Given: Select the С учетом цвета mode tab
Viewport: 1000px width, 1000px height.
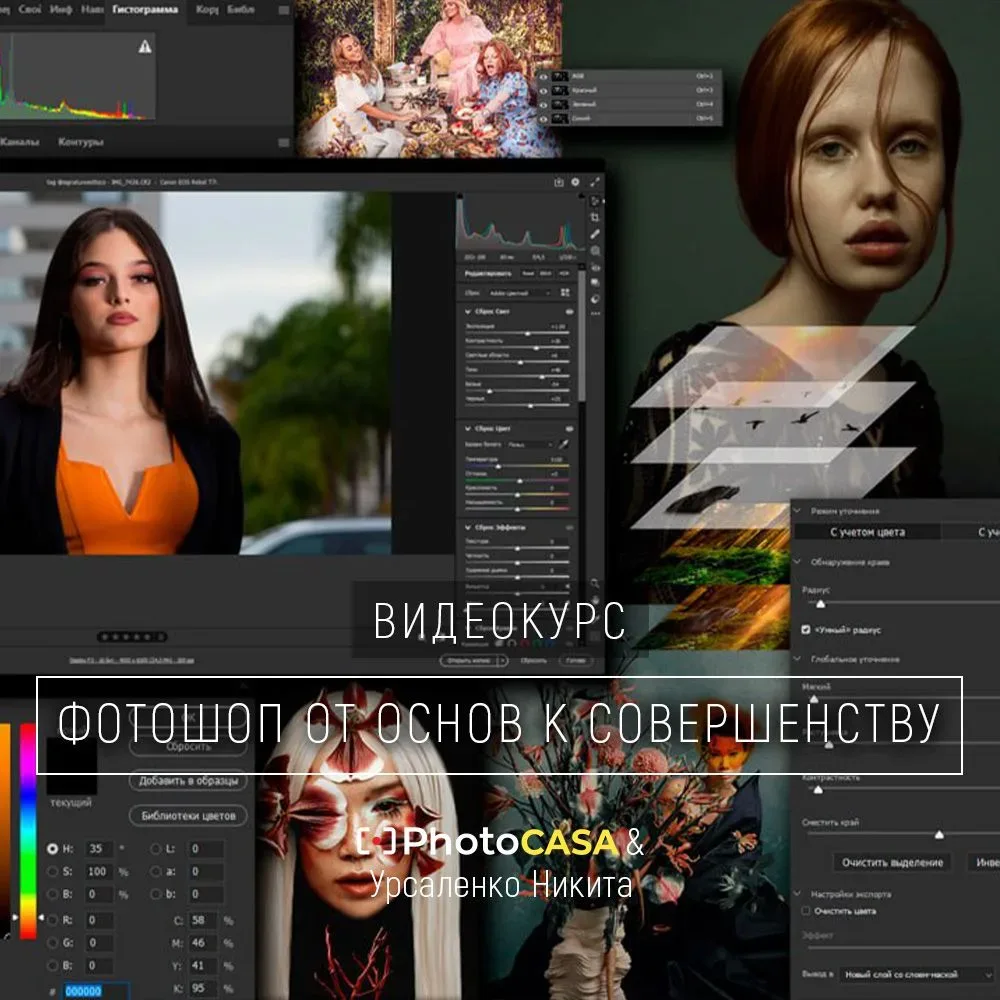Looking at the screenshot, I should (x=867, y=532).
